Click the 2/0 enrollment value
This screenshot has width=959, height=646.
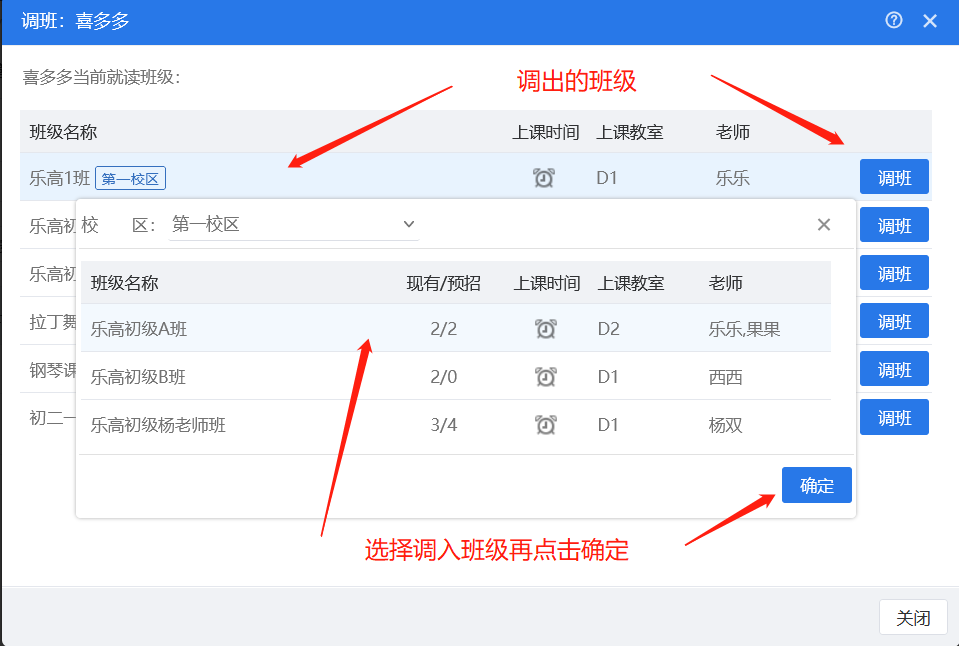(x=443, y=377)
